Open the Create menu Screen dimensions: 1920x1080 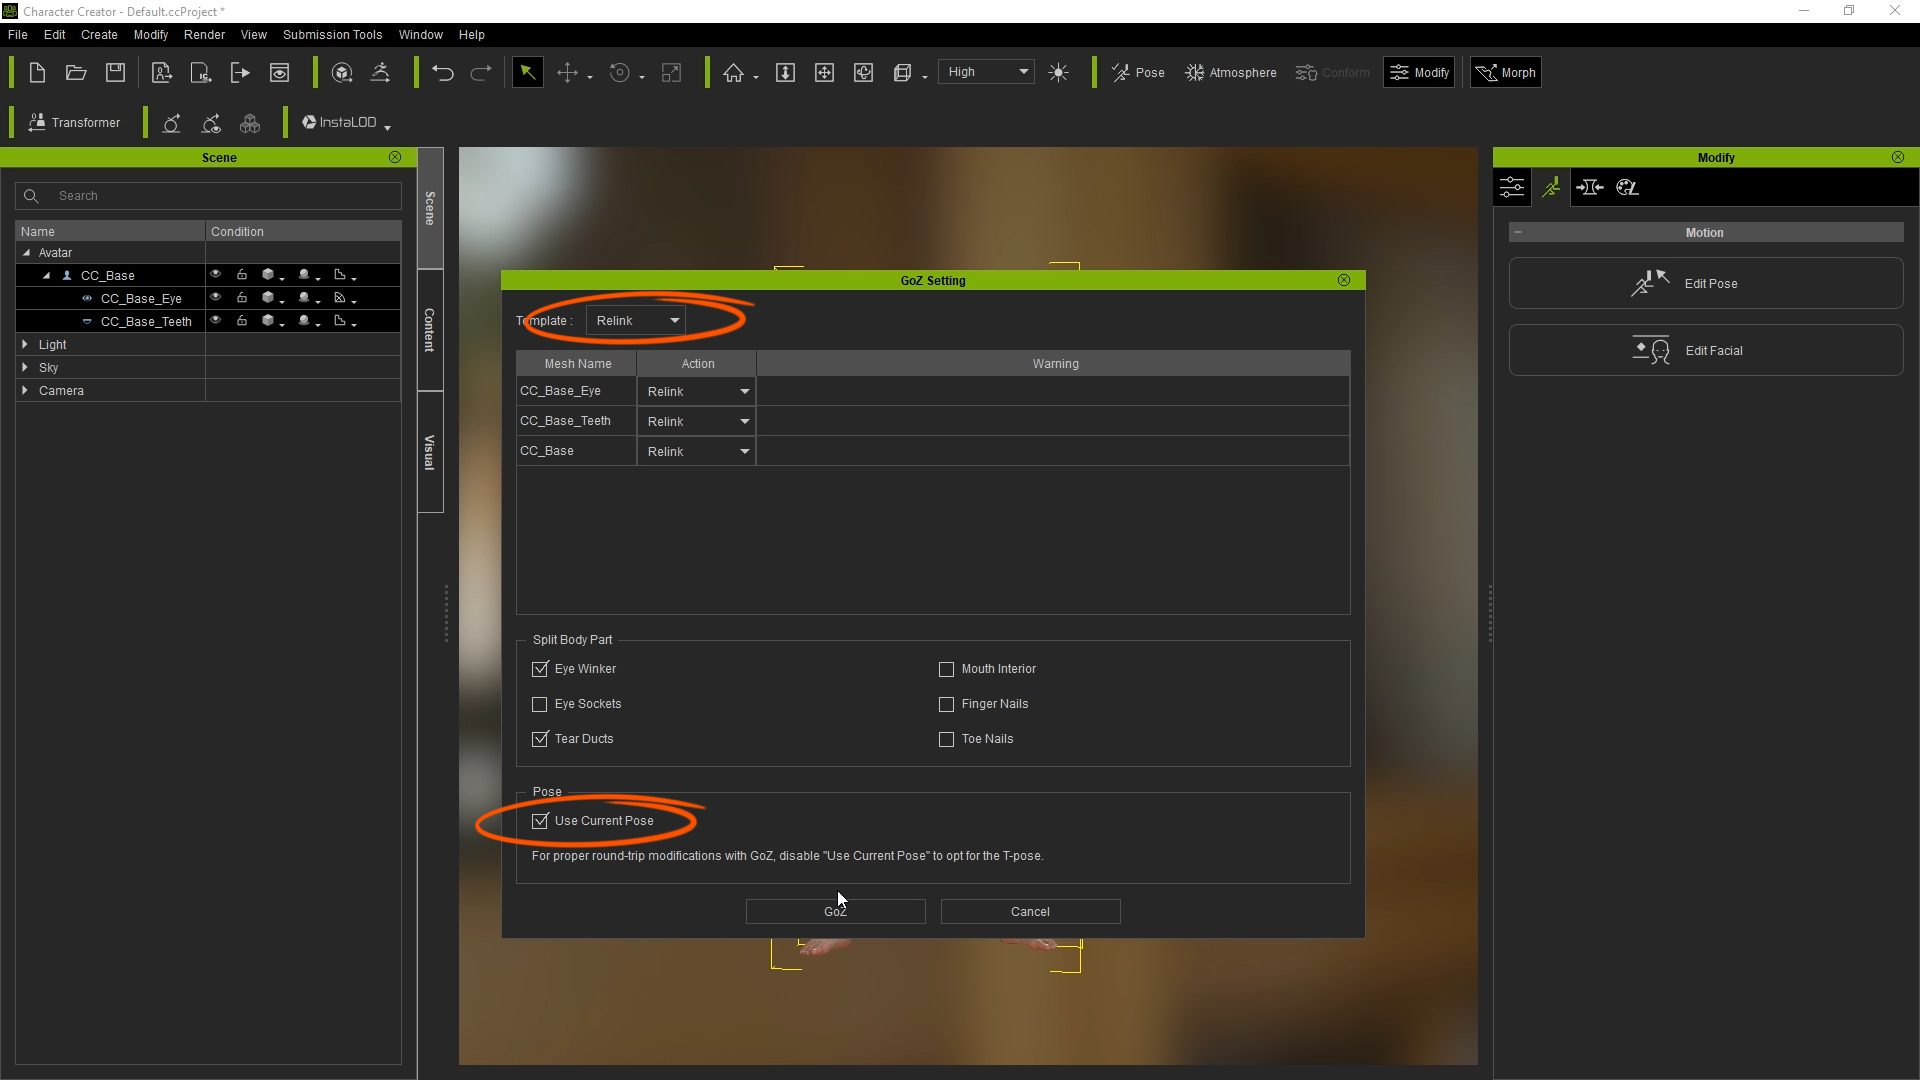pyautogui.click(x=99, y=34)
